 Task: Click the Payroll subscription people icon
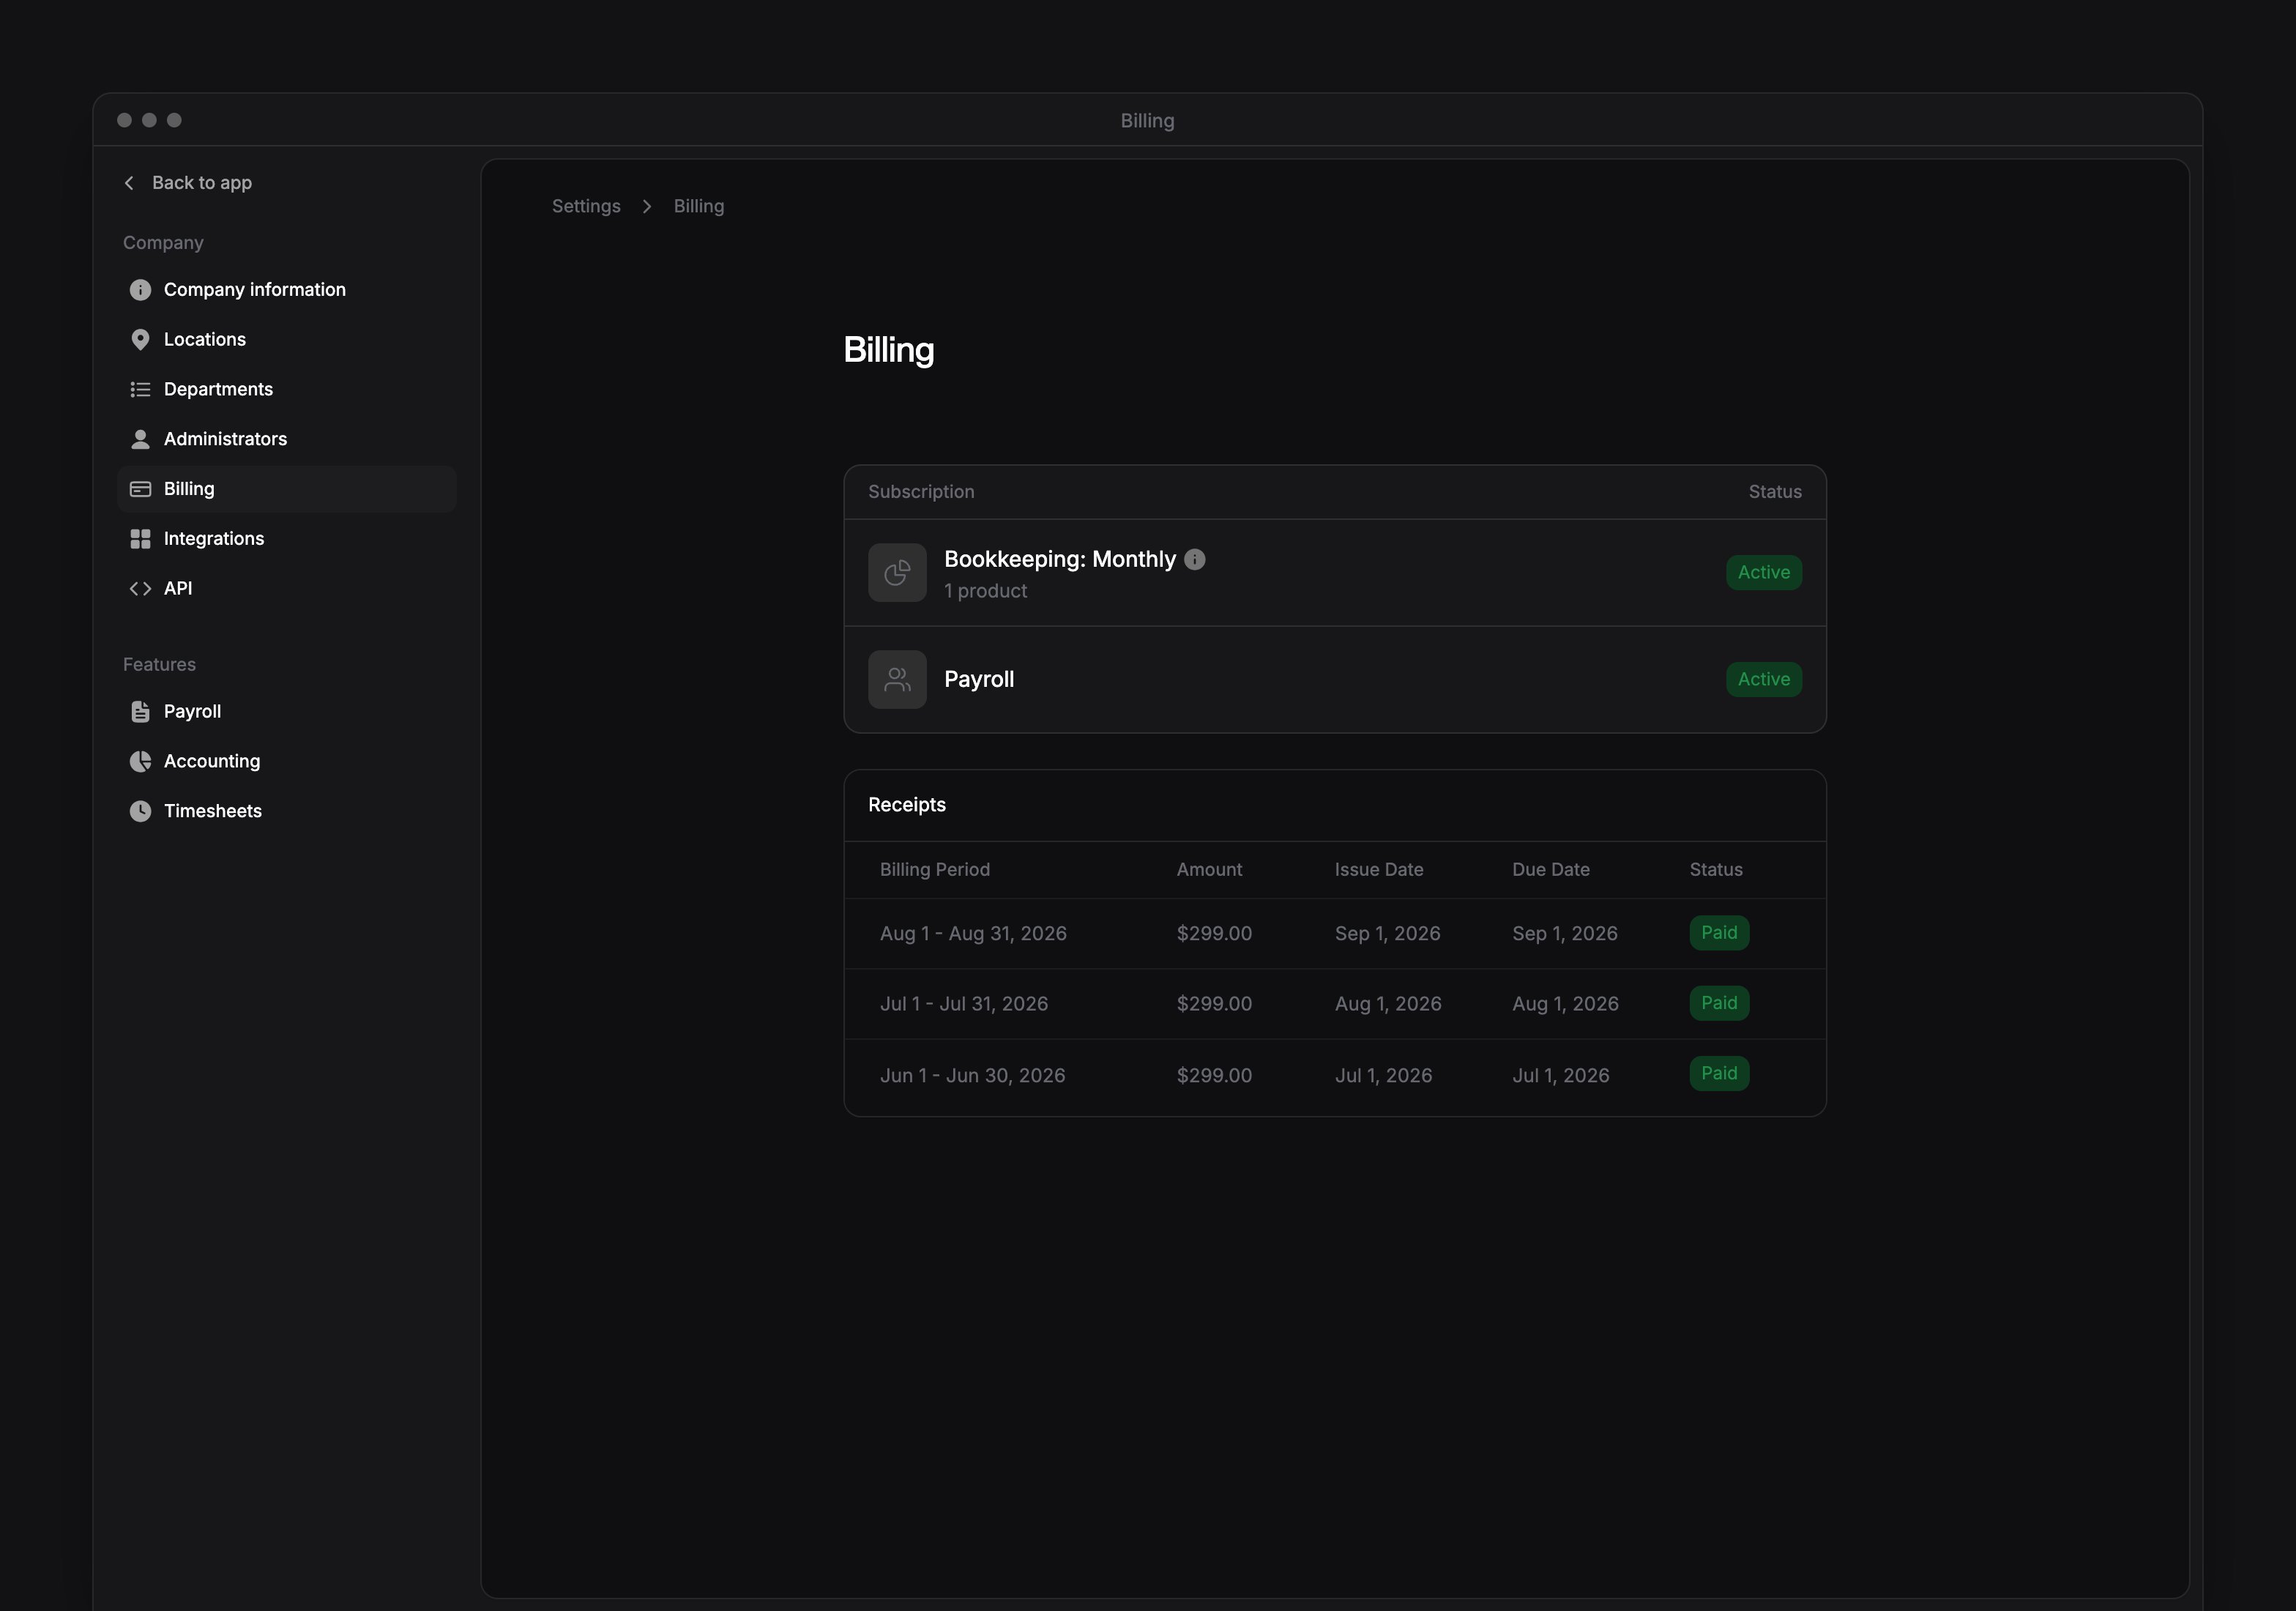click(x=897, y=679)
